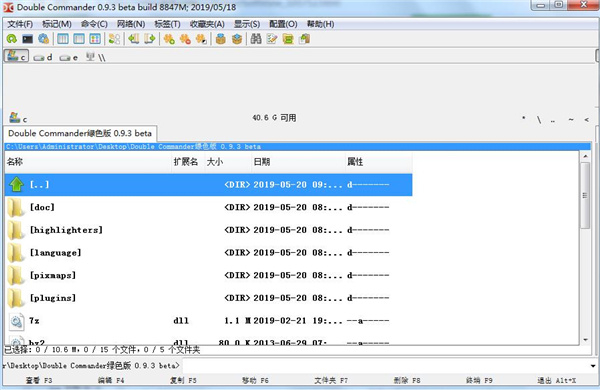Open the 显示(S) menu
Screen dimensions: 600x390
tap(247, 24)
